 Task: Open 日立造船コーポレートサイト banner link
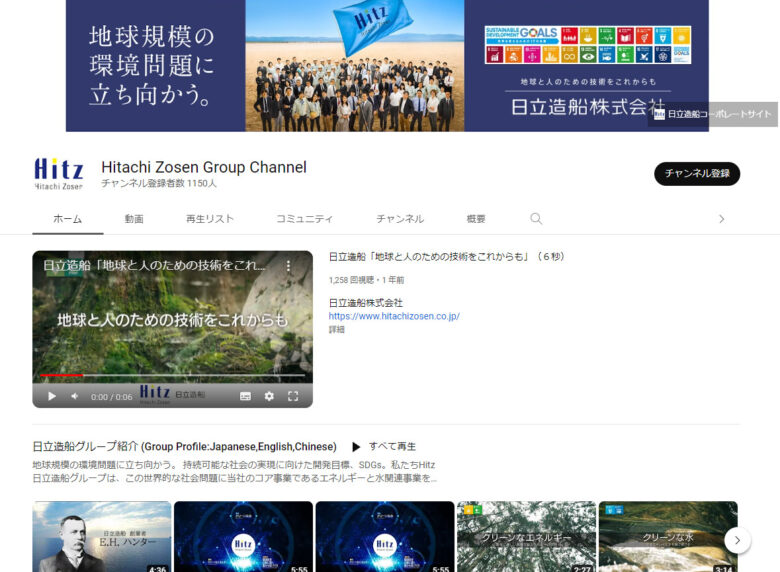(x=712, y=114)
